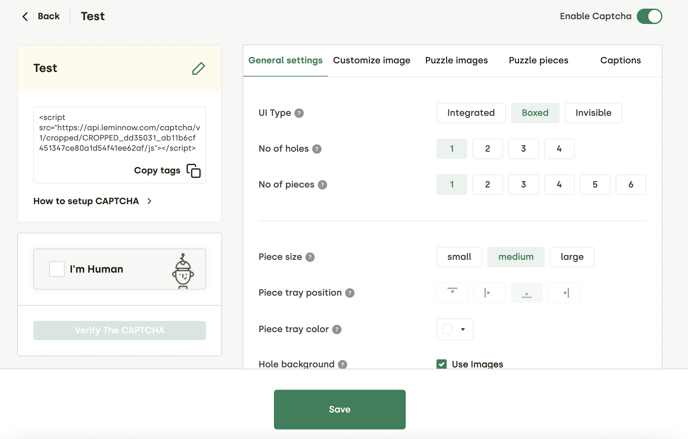Image resolution: width=688 pixels, height=439 pixels.
Task: Select Integrated UI type
Action: [x=471, y=113]
